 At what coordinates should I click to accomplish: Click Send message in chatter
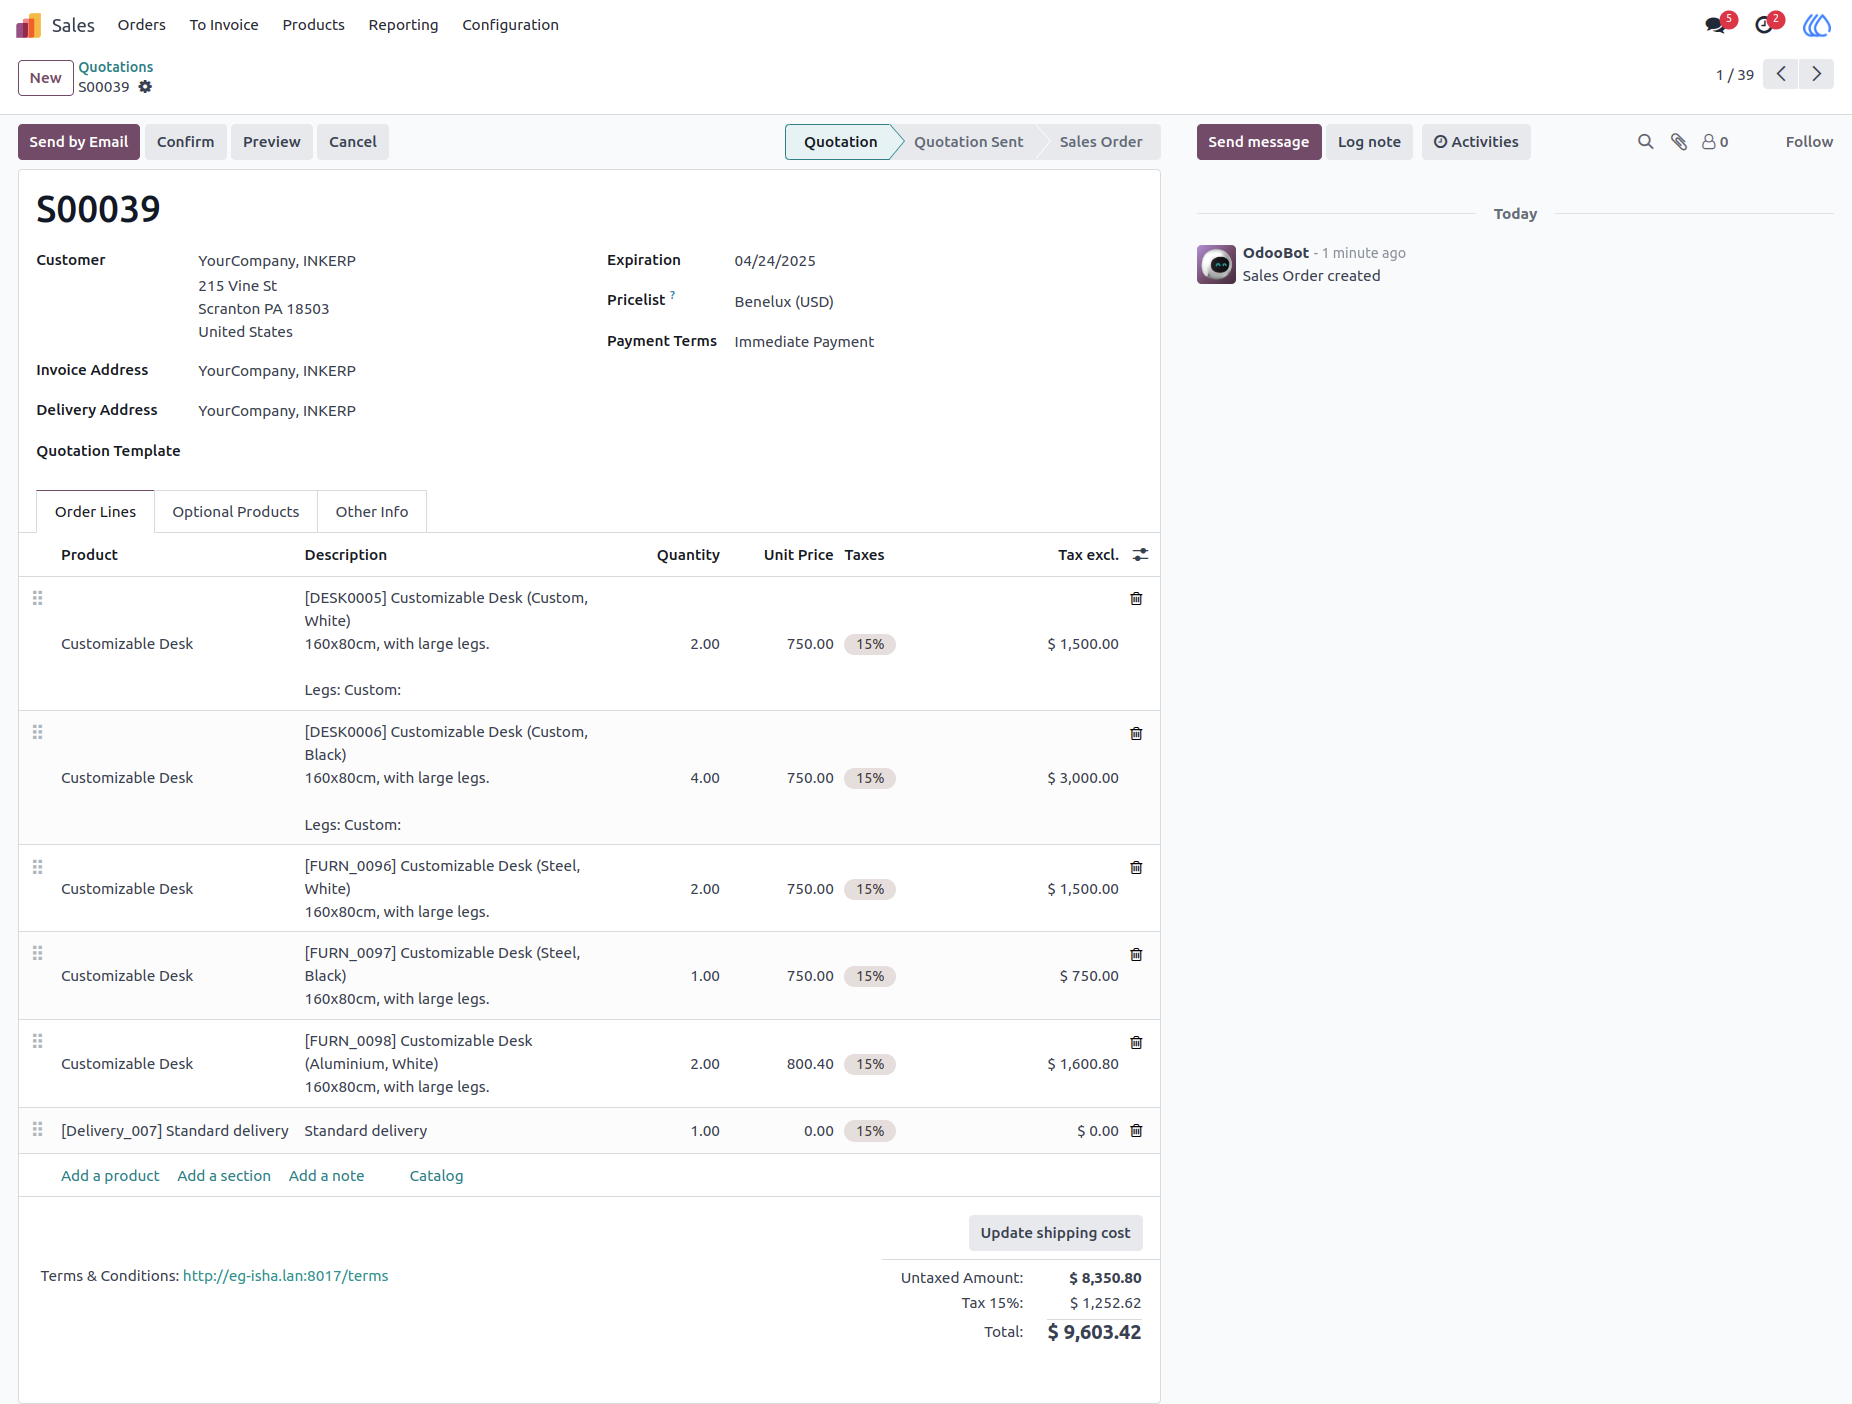pos(1259,142)
